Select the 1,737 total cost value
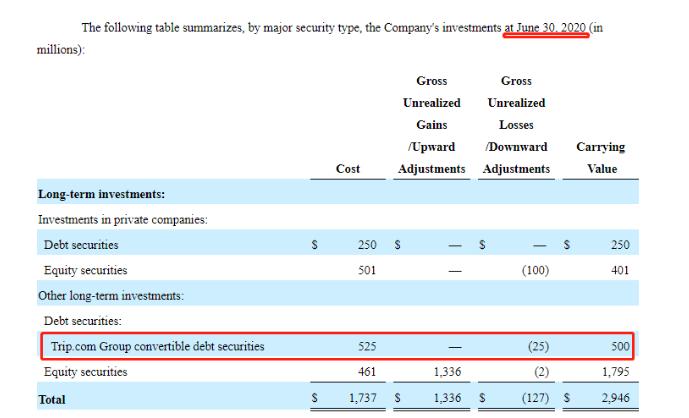Image resolution: width=689 pixels, height=418 pixels. point(363,398)
